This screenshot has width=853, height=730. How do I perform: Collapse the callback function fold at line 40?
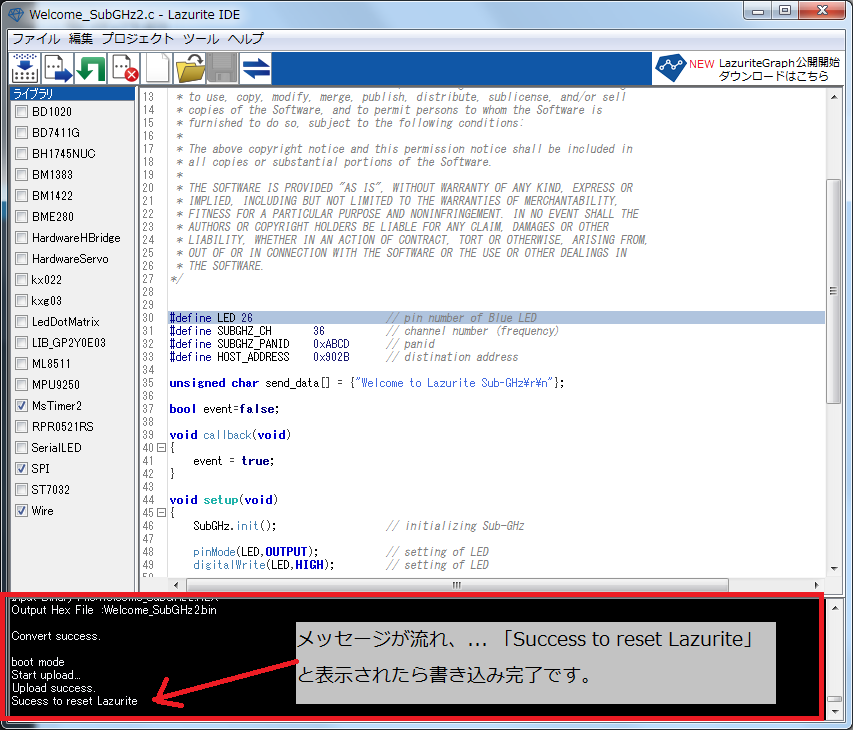click(x=161, y=448)
